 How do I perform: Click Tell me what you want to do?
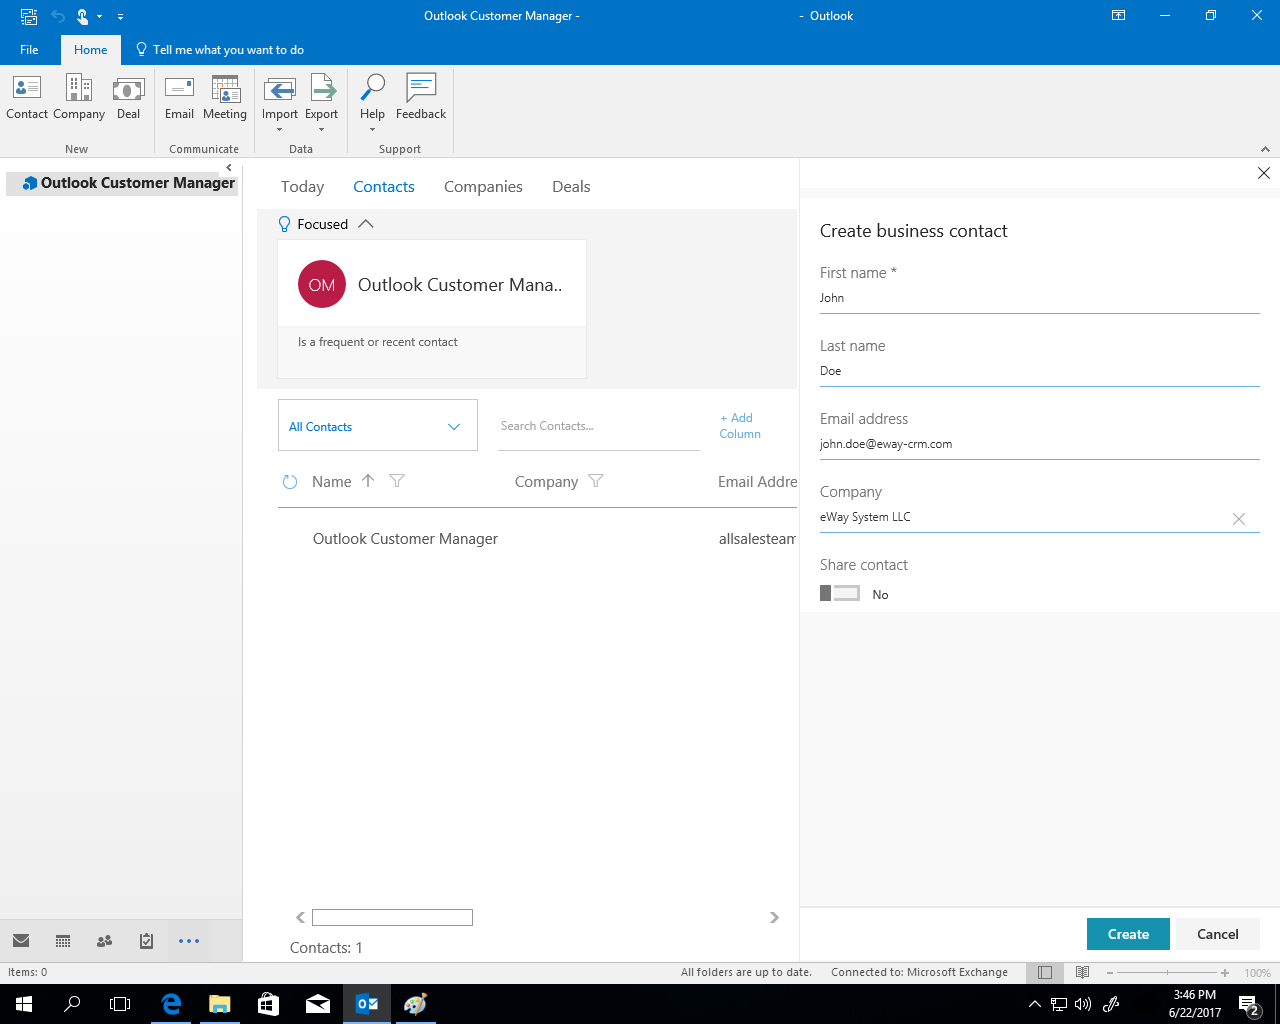[220, 50]
